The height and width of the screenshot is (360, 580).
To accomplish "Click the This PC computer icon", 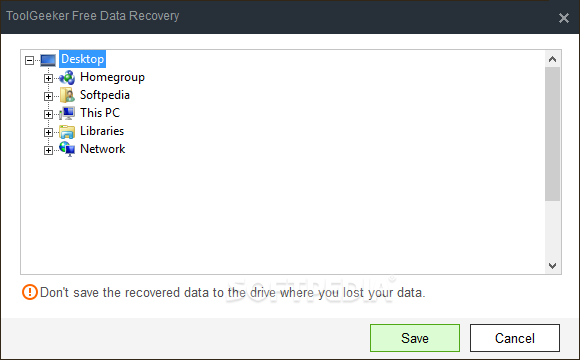I will (x=67, y=113).
